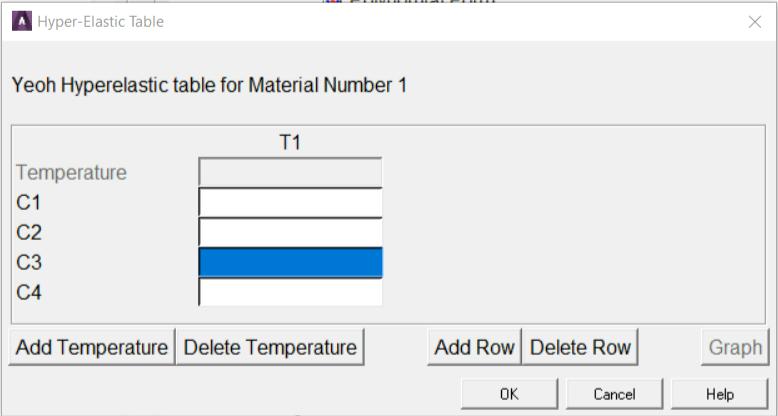The image size is (778, 416).
Task: Click the highlighted C3 input field
Action: pos(290,262)
